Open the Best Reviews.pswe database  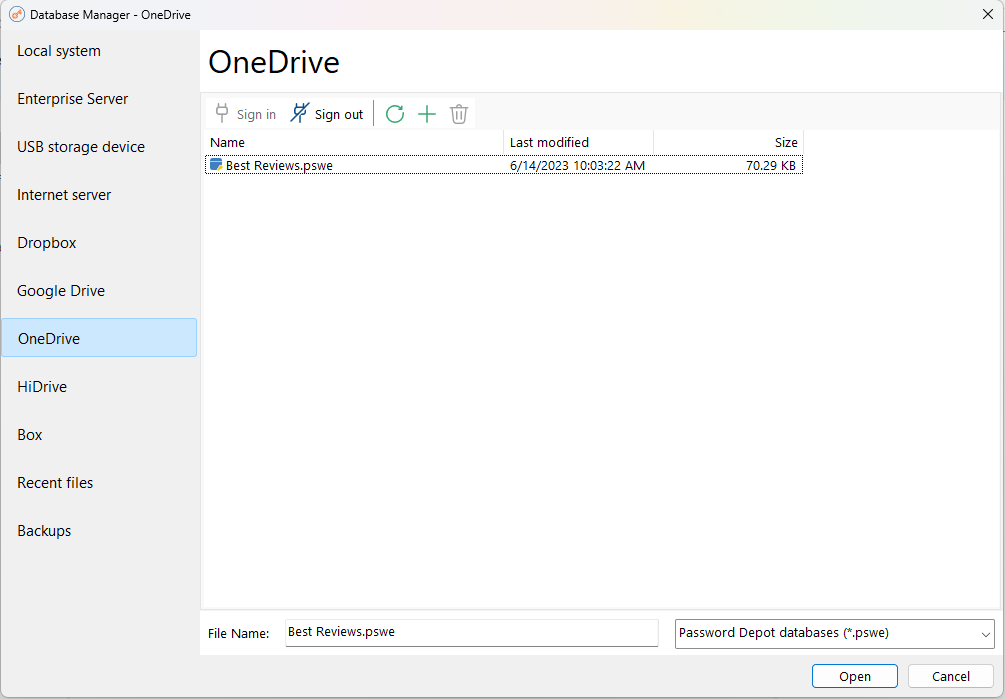[x=854, y=676]
